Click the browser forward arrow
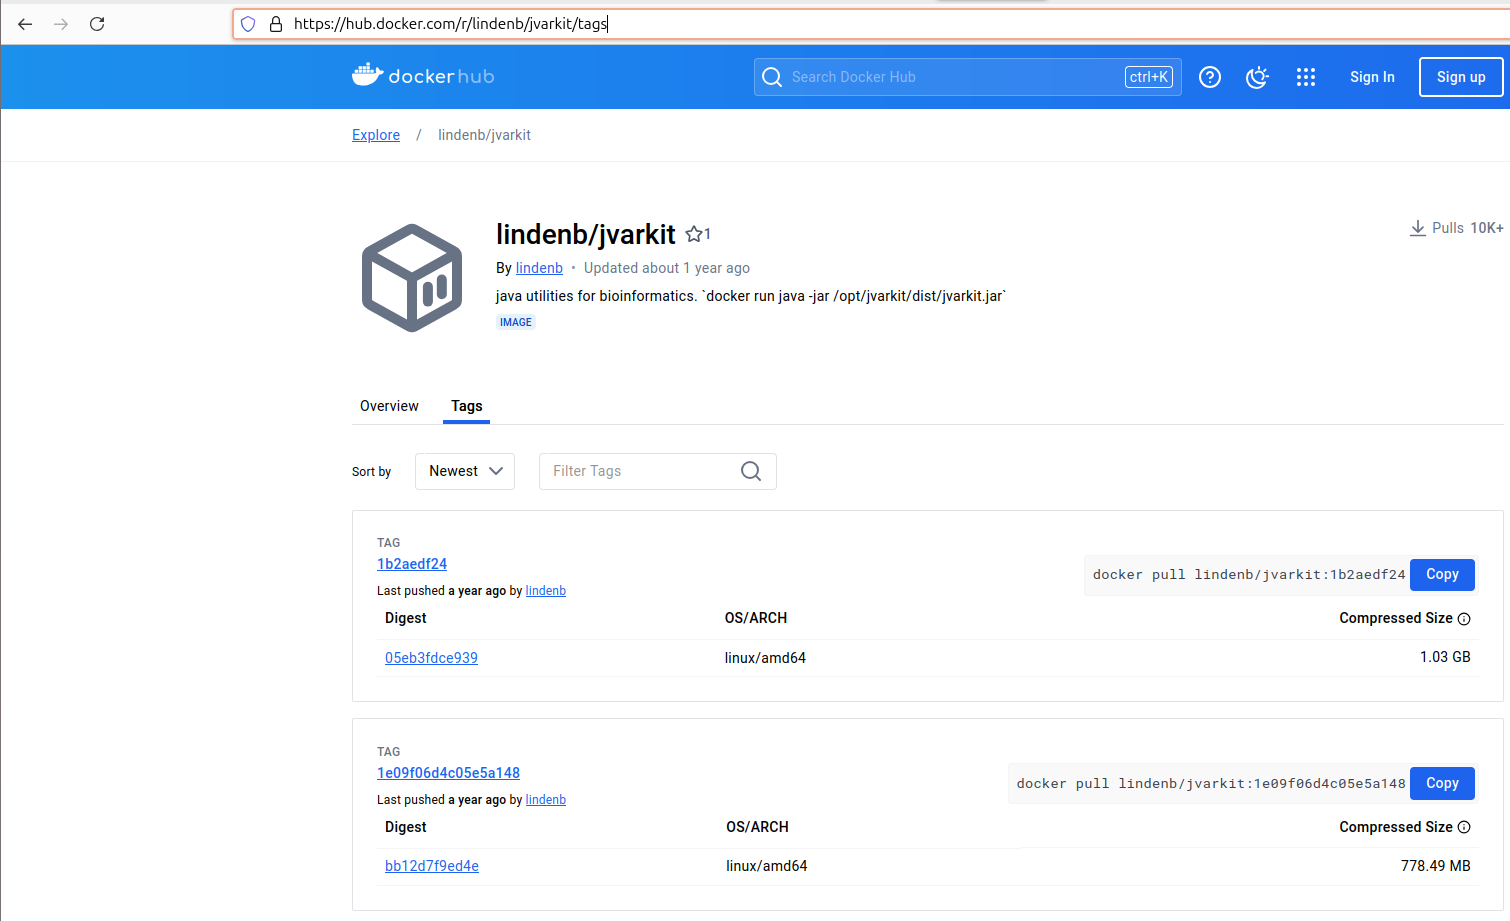The image size is (1510, 921). point(61,24)
